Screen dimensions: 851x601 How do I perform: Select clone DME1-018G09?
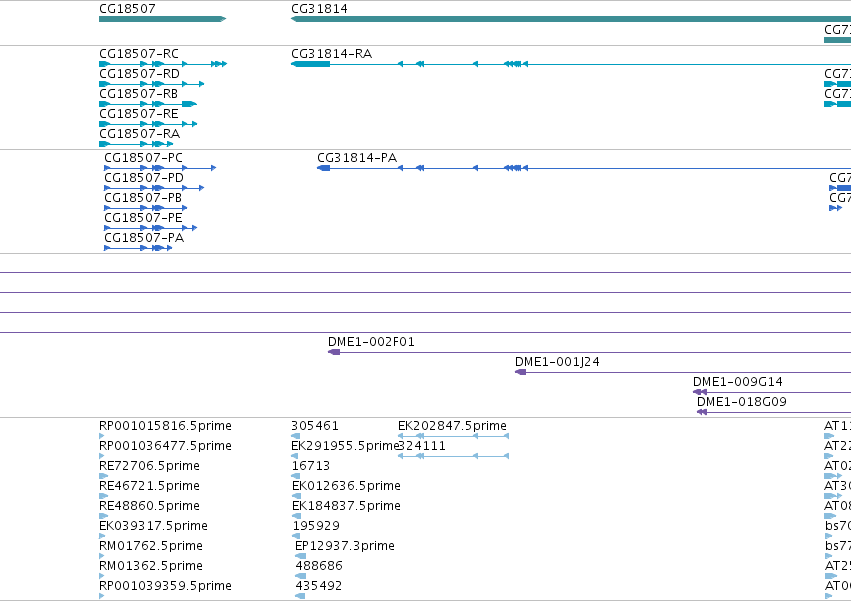click(x=741, y=402)
